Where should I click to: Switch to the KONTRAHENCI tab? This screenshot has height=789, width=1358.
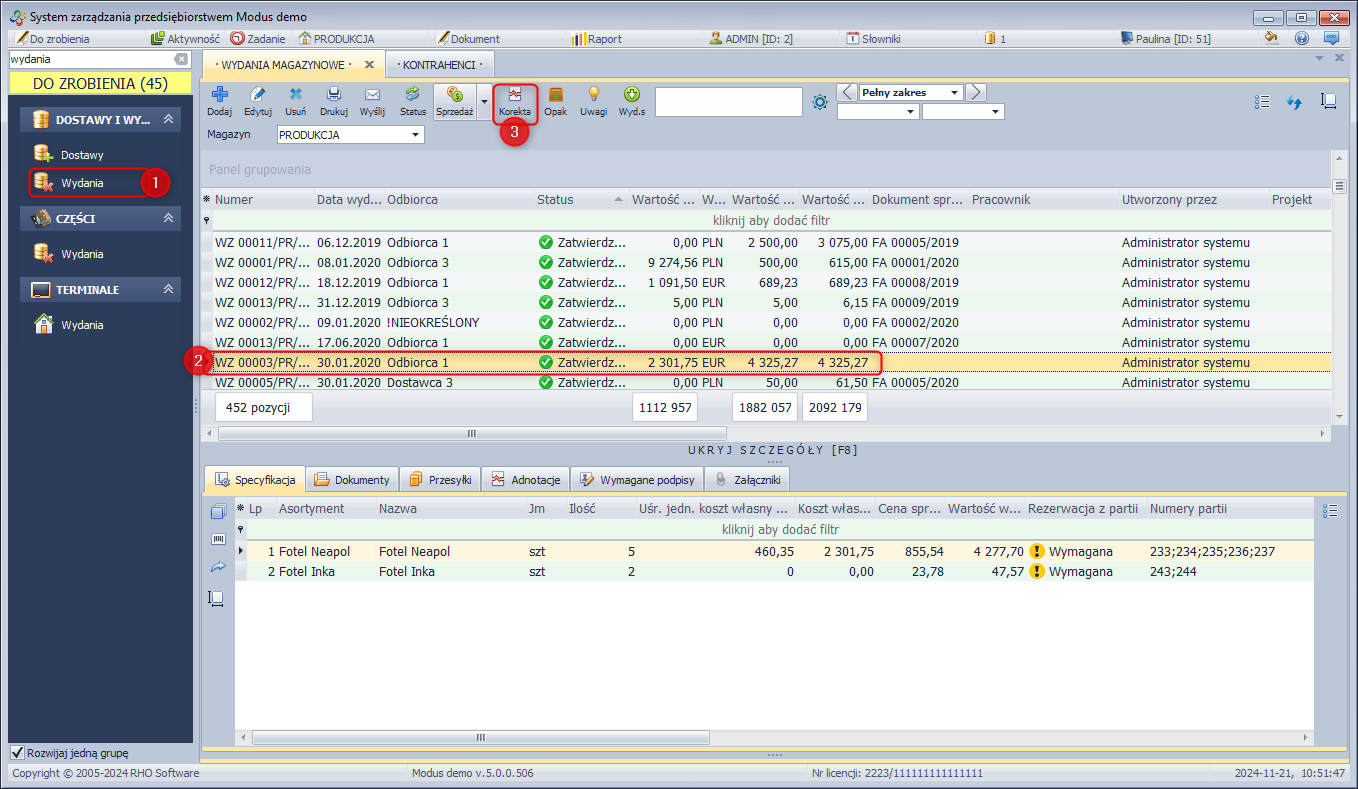(x=439, y=65)
